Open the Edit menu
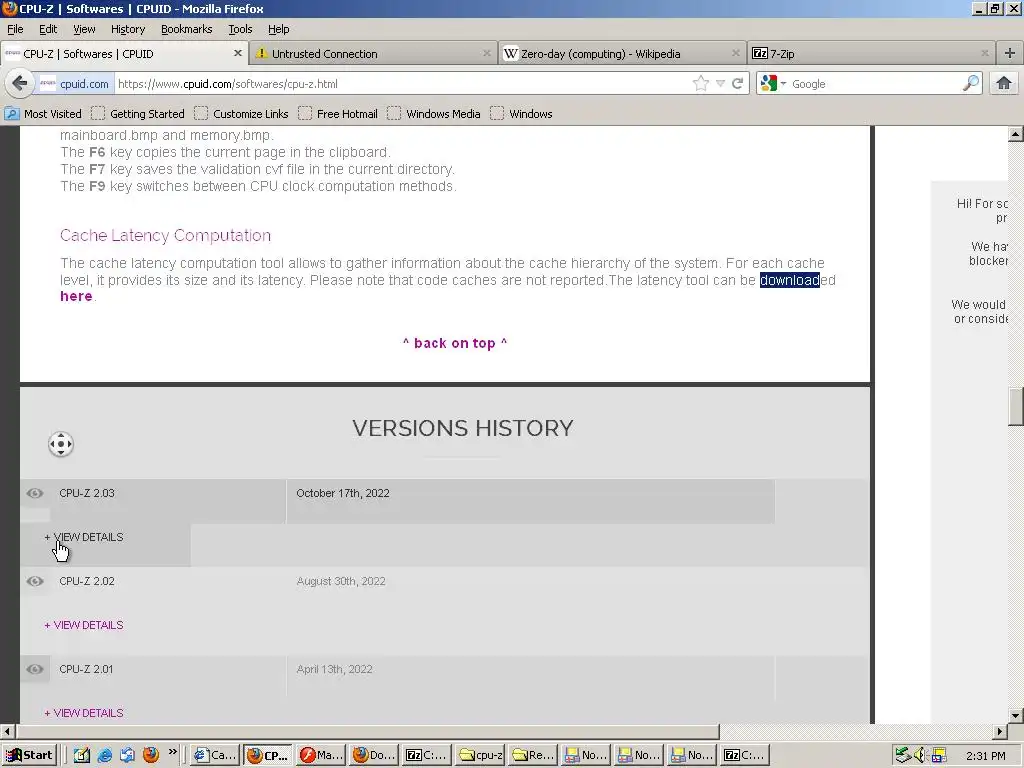 48,29
